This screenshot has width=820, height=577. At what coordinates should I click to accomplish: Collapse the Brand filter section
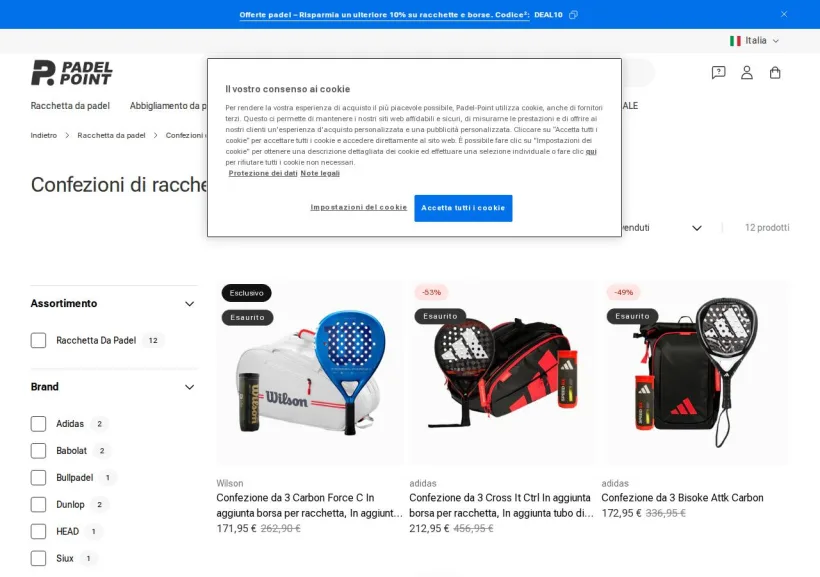189,387
